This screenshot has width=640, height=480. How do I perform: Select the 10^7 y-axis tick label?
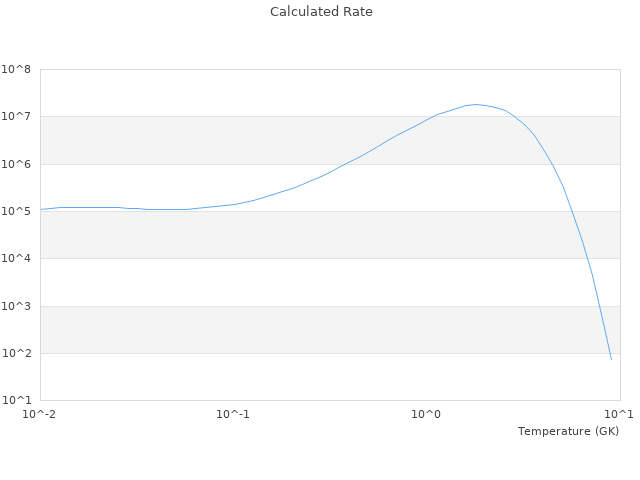pos(16,117)
